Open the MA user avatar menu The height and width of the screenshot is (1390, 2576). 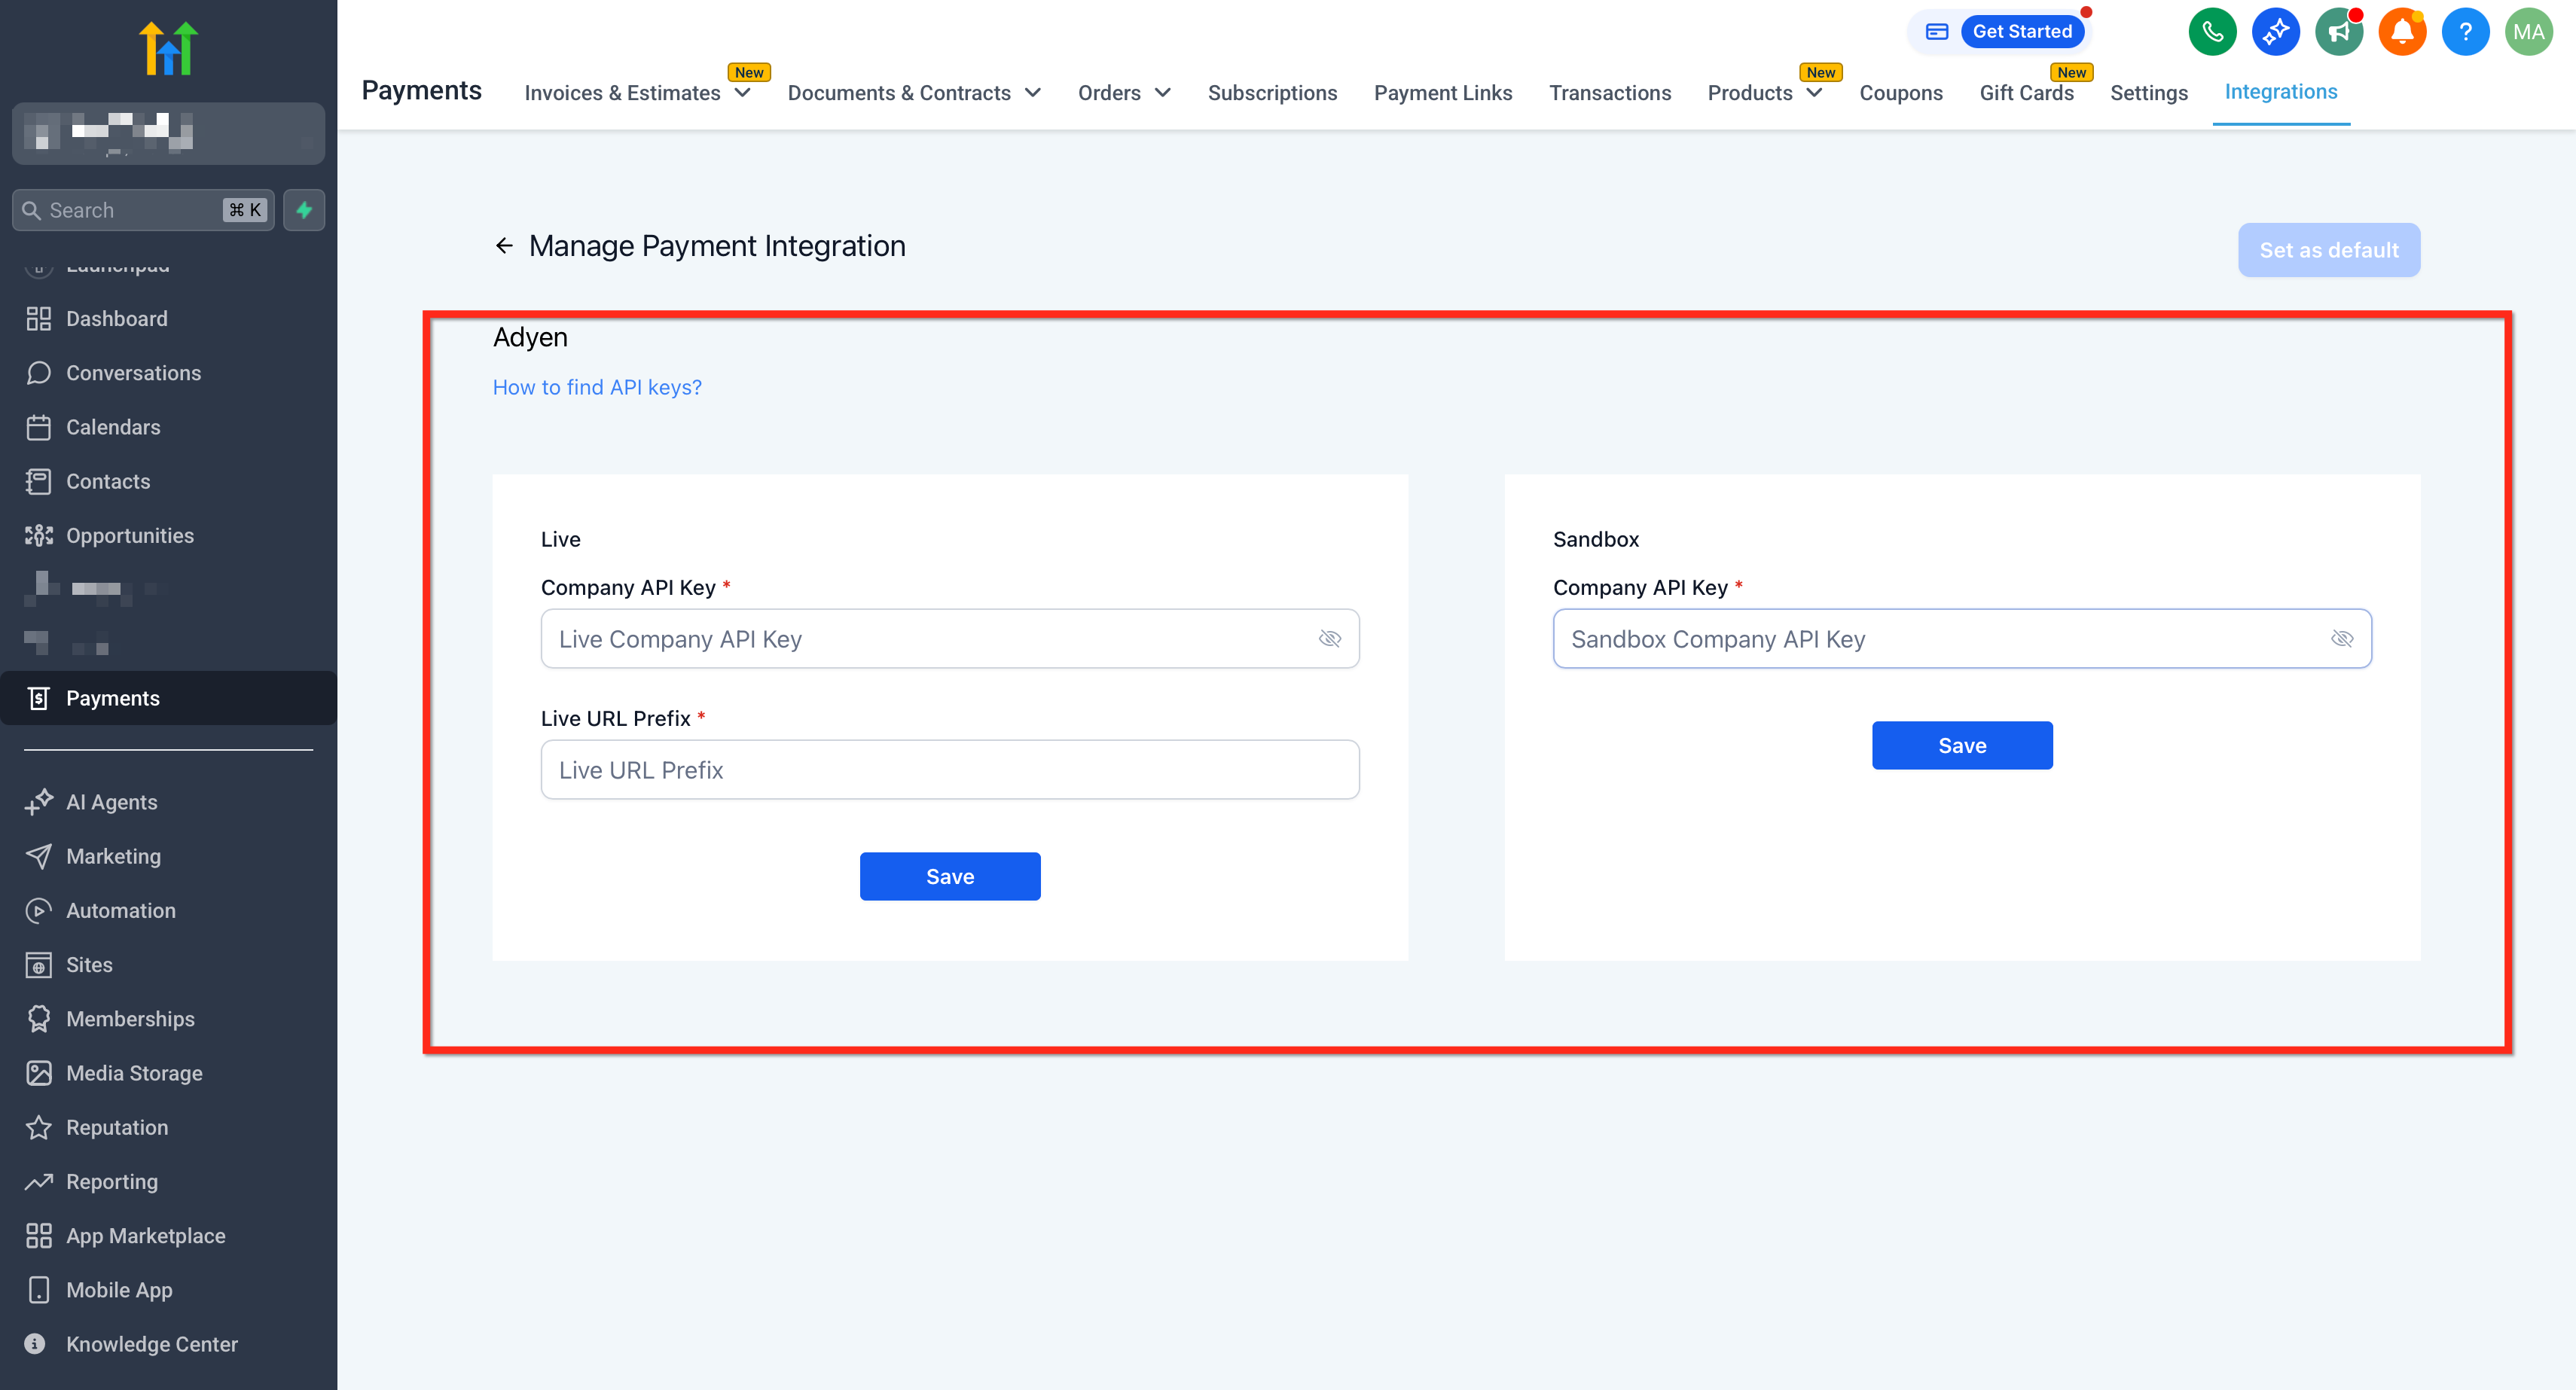(2528, 32)
